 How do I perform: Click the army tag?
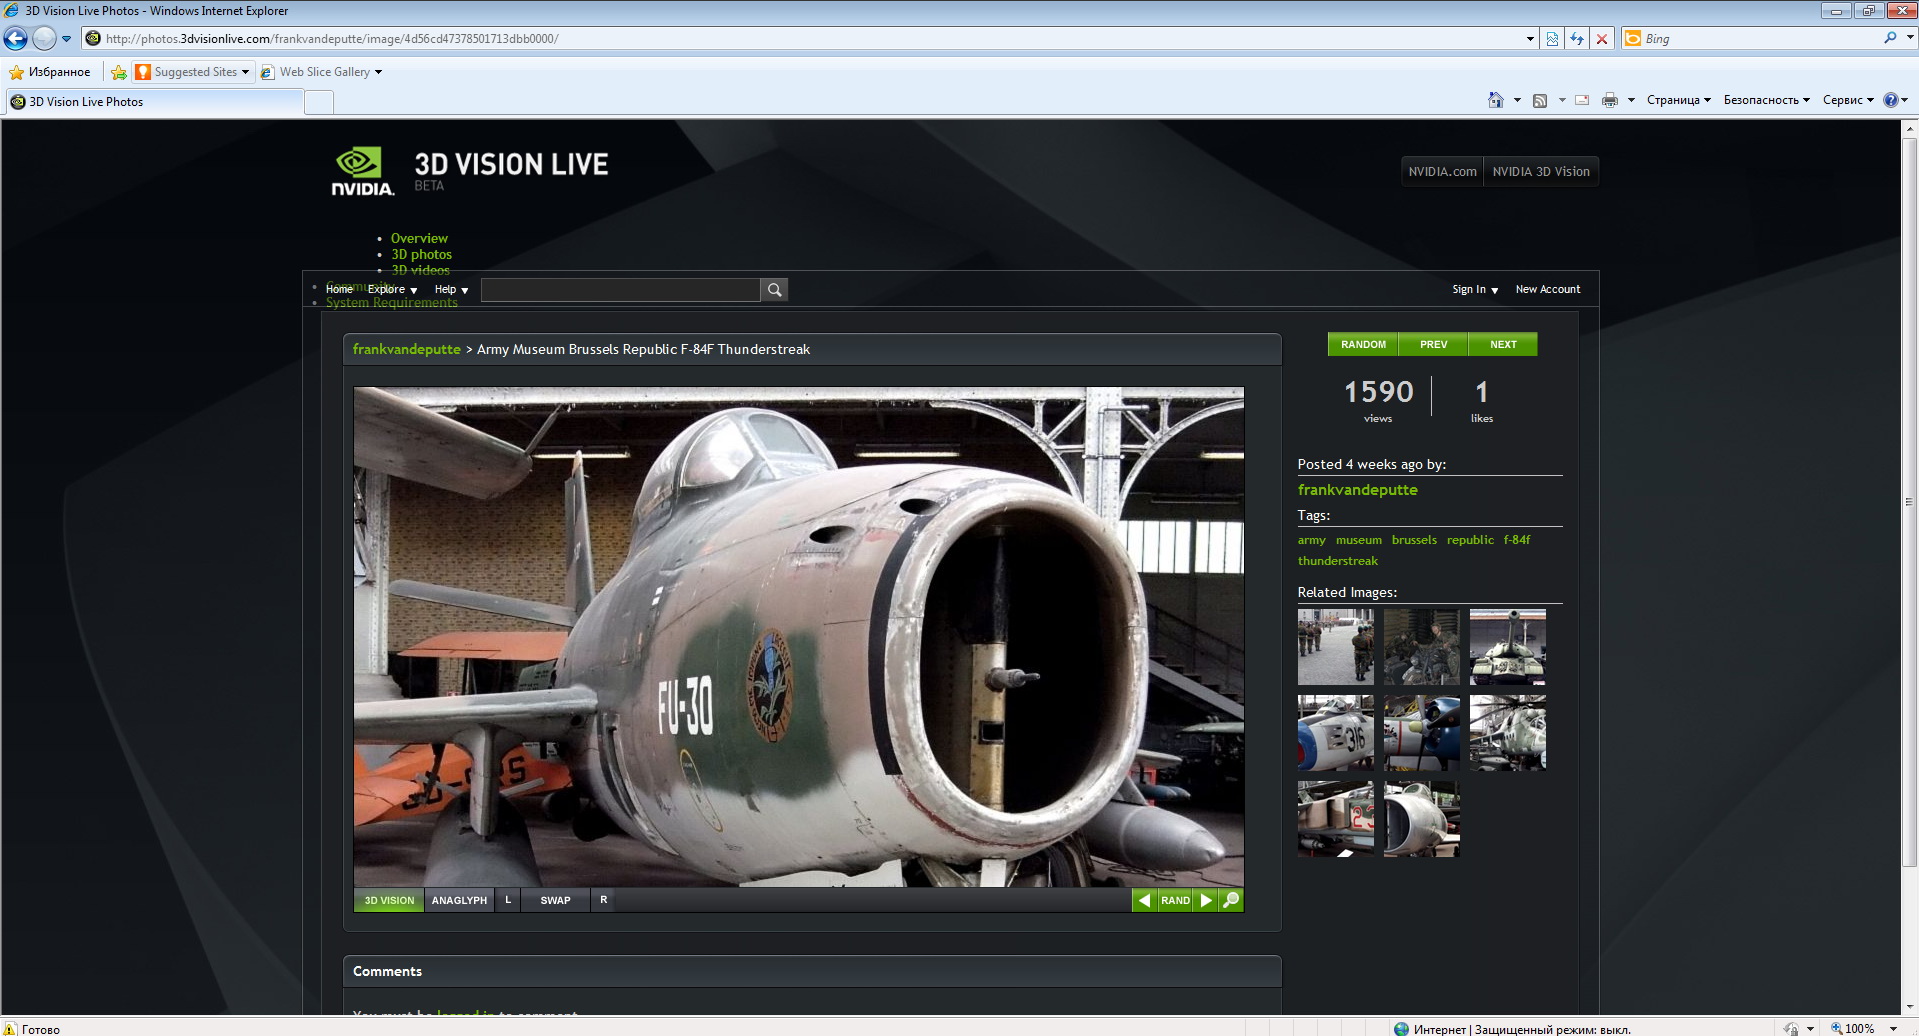click(1311, 540)
